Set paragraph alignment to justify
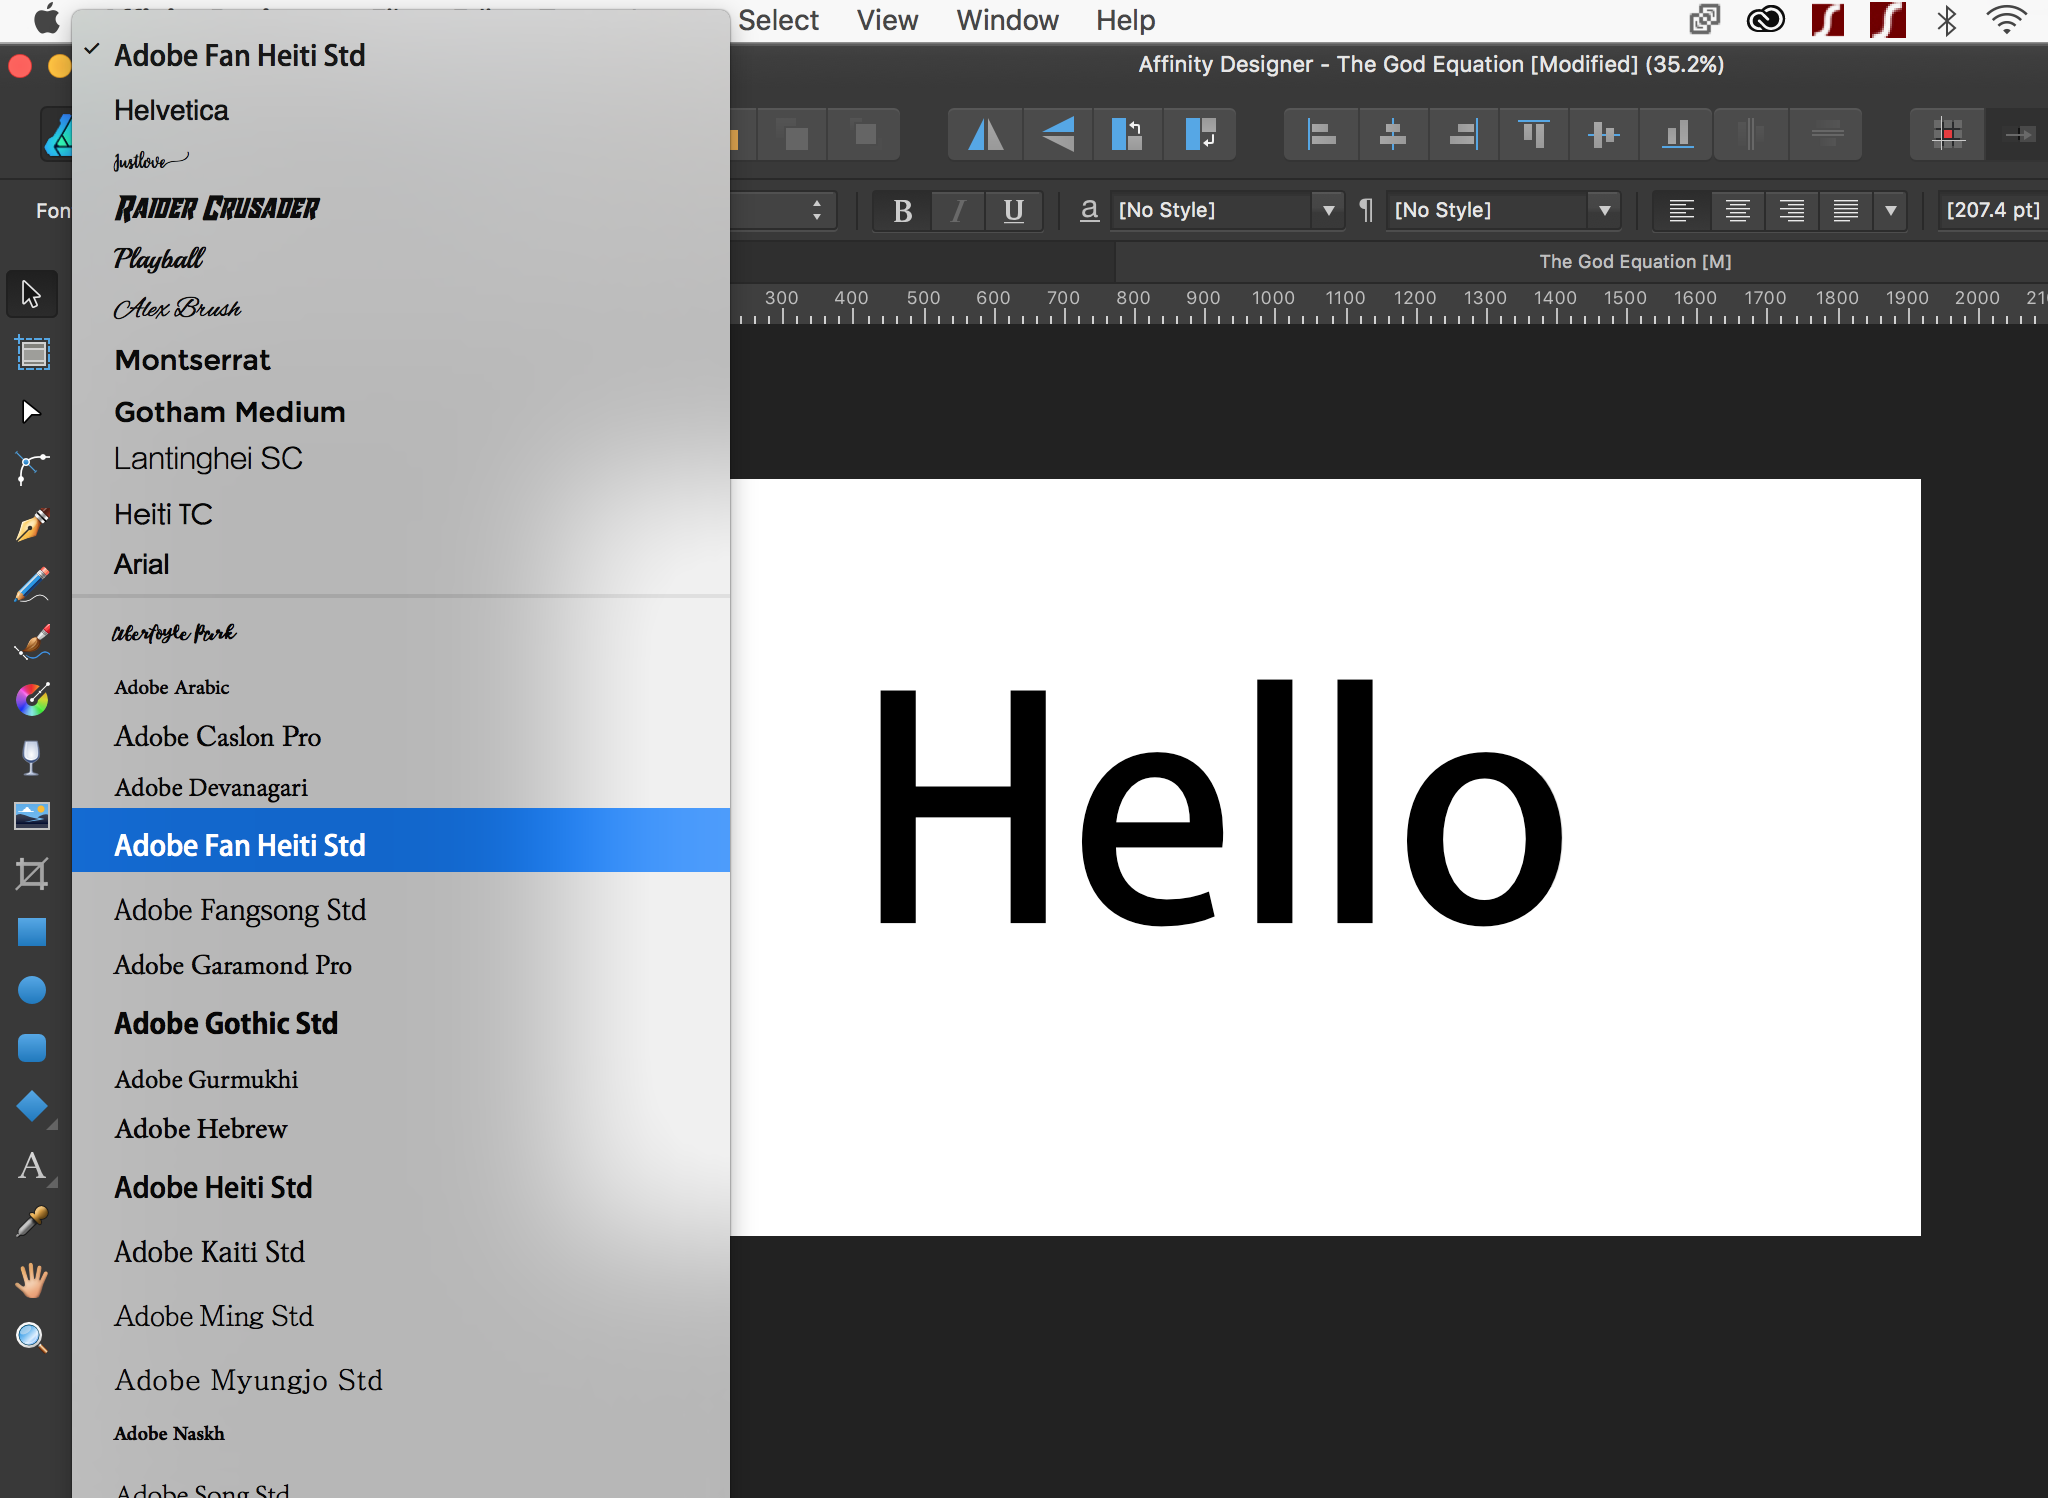 (1845, 211)
